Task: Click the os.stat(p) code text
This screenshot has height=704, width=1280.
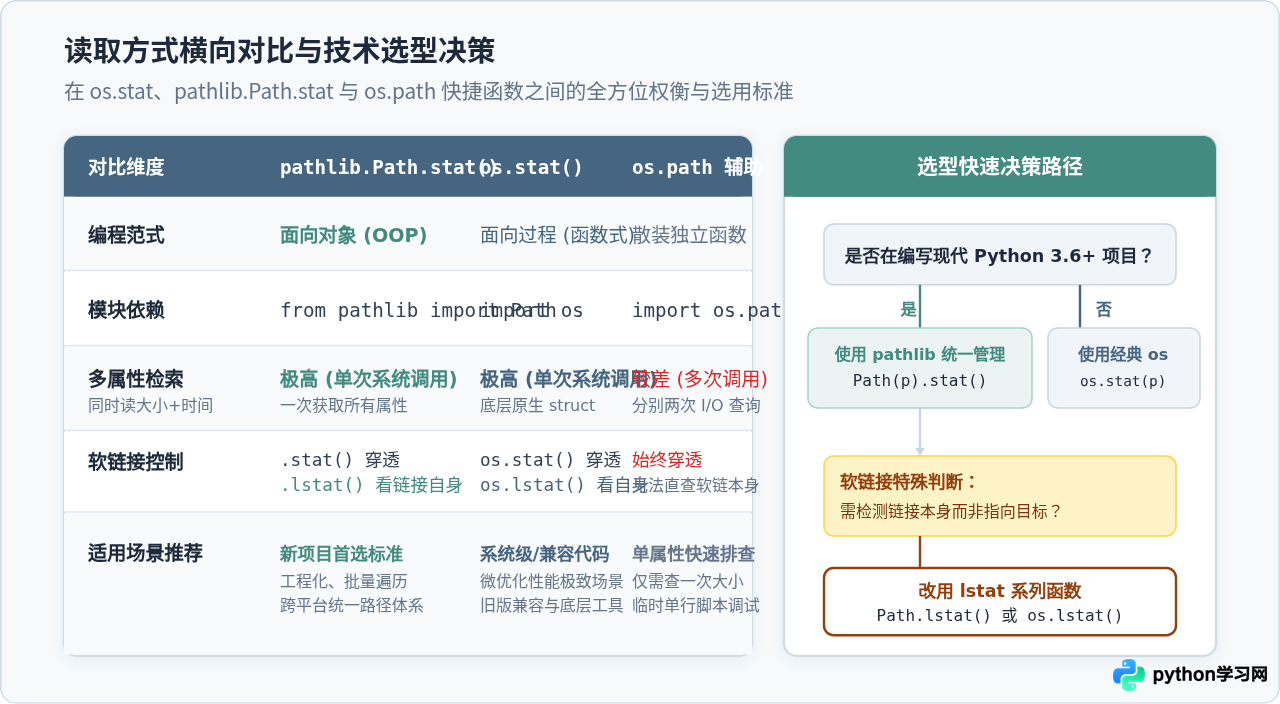Action: tap(1123, 381)
